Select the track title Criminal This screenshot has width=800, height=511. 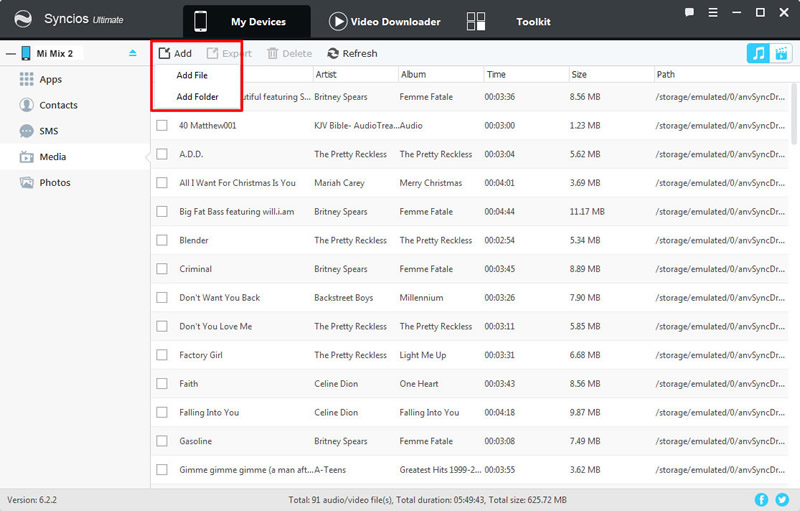[x=195, y=269]
